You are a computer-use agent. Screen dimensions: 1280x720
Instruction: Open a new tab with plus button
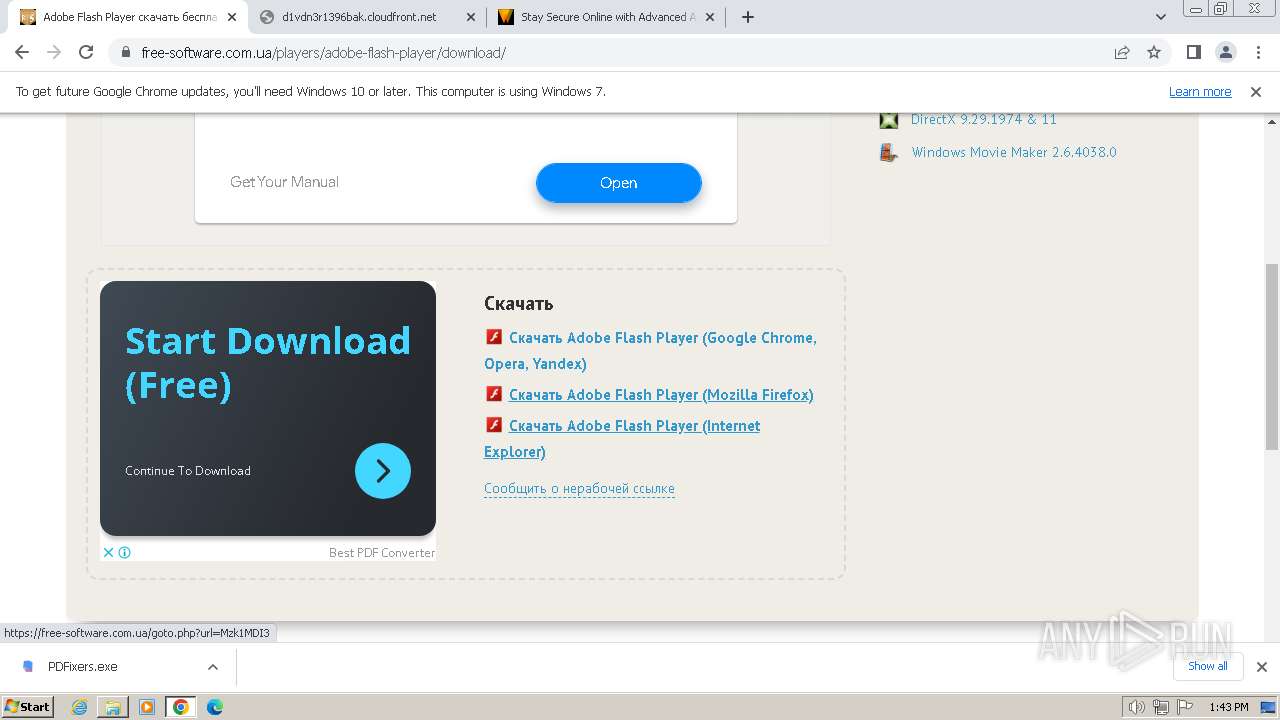pos(748,17)
